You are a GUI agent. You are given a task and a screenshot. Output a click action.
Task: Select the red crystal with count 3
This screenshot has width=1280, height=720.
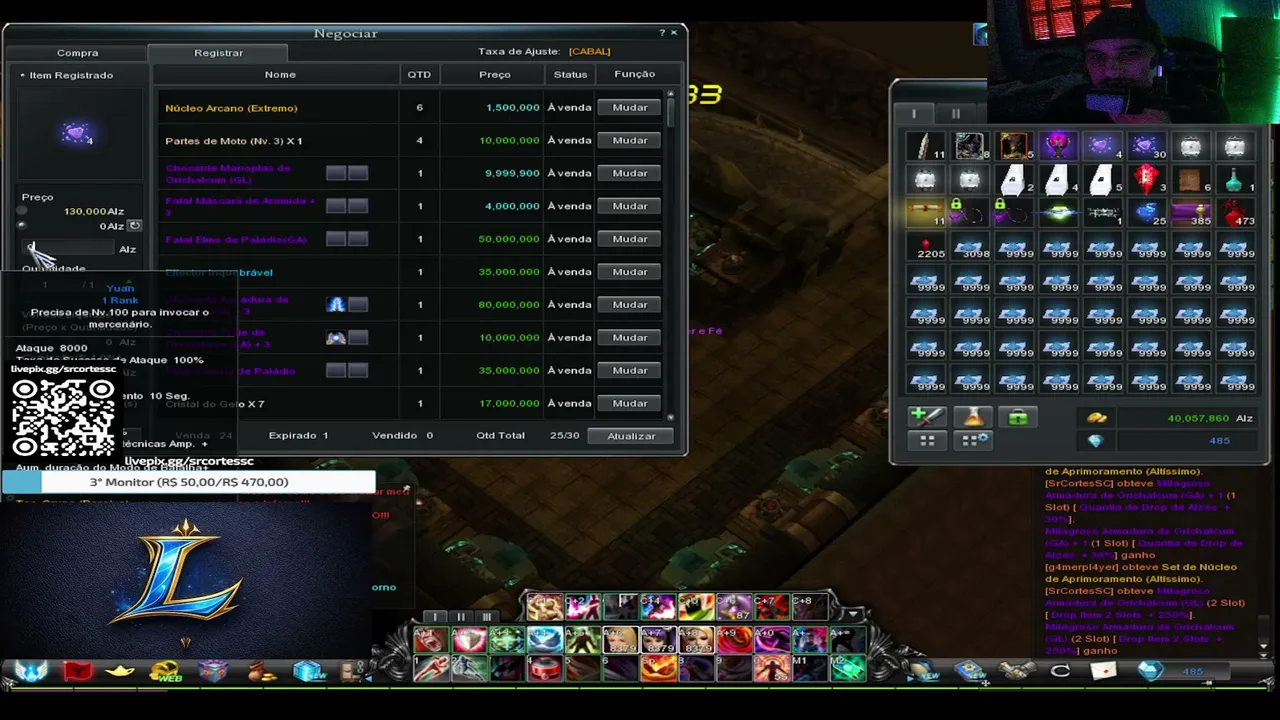click(1146, 180)
